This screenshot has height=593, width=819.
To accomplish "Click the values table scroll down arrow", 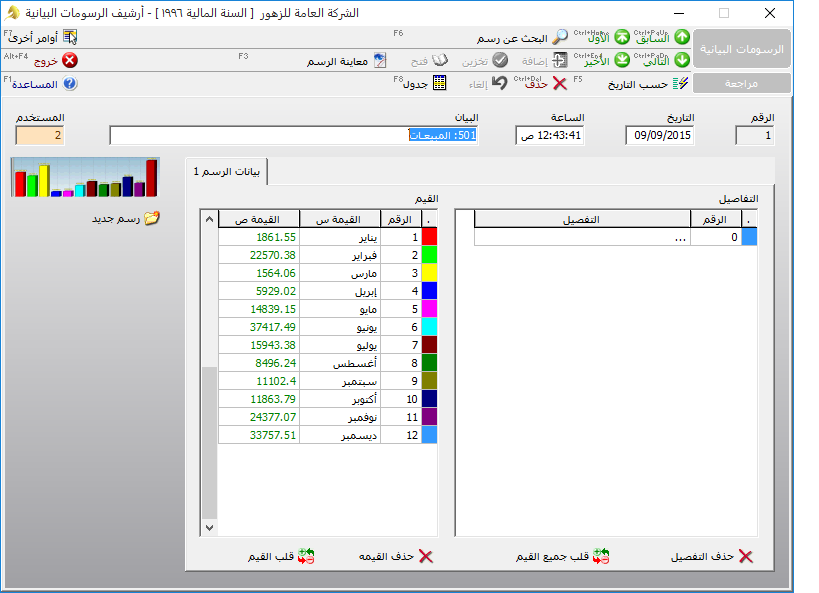I will (209, 528).
